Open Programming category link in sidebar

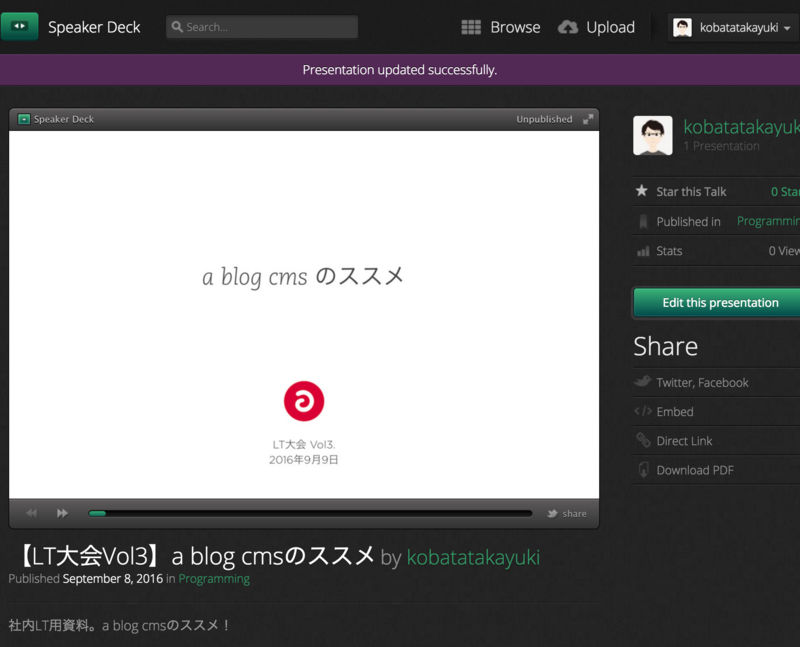(768, 221)
